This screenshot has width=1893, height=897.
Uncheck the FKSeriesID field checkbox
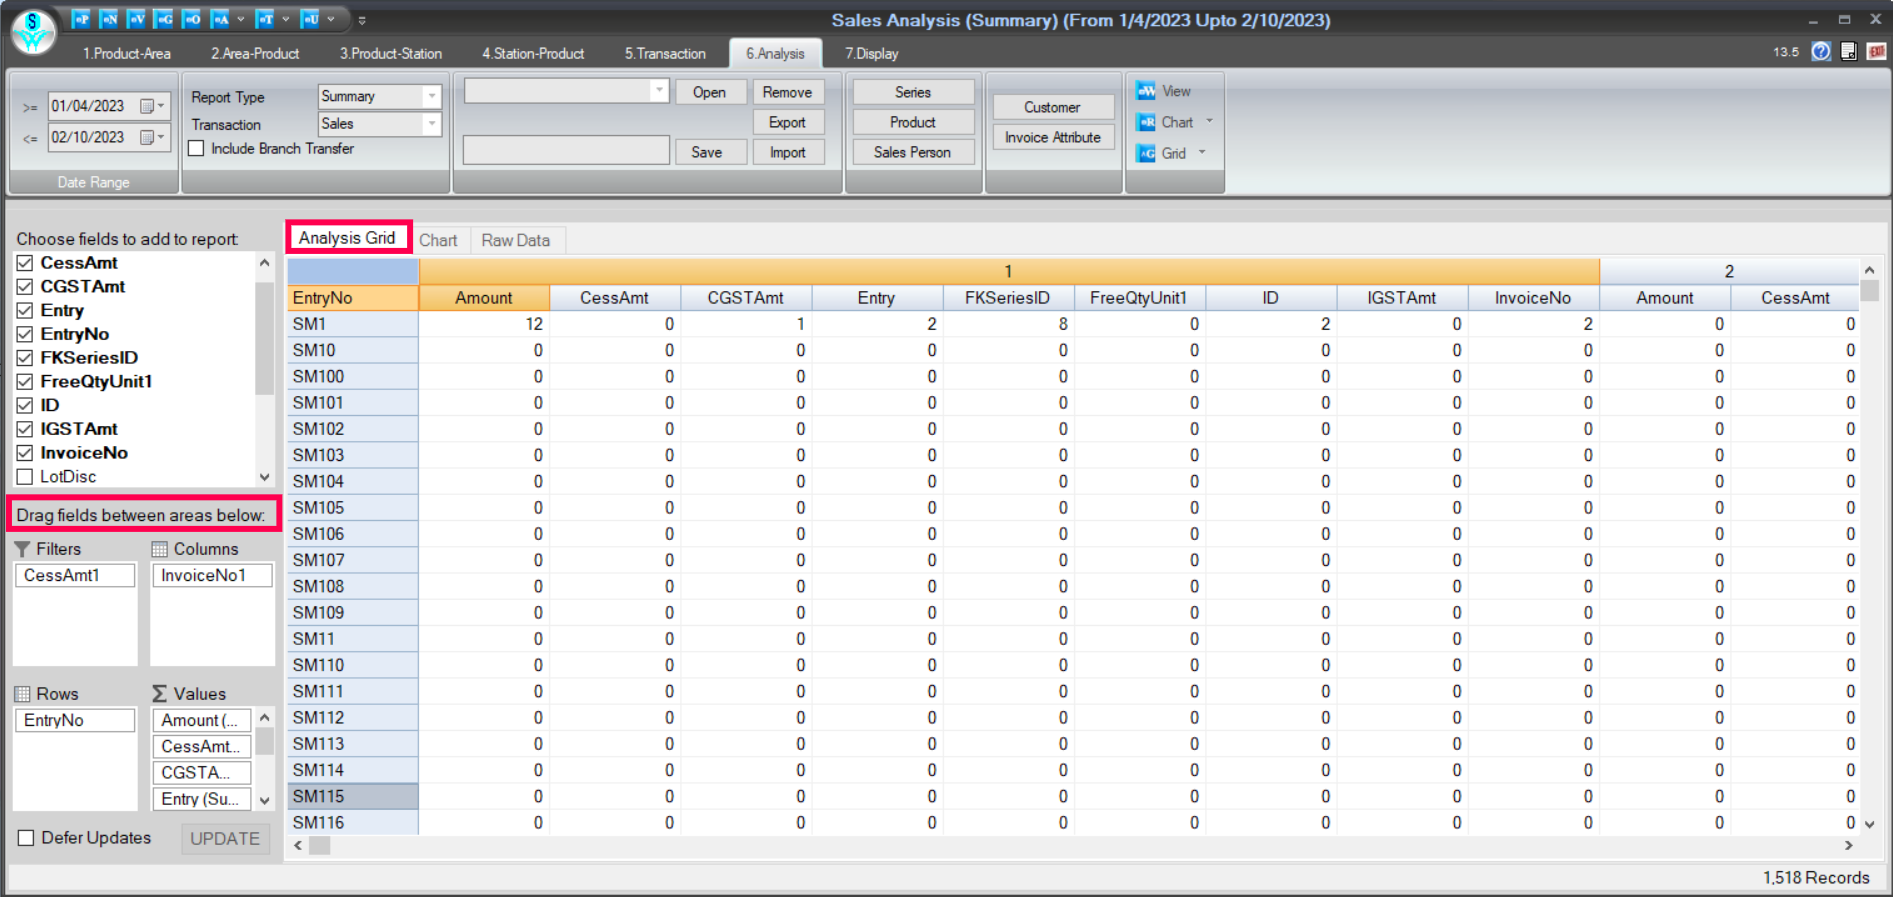25,358
